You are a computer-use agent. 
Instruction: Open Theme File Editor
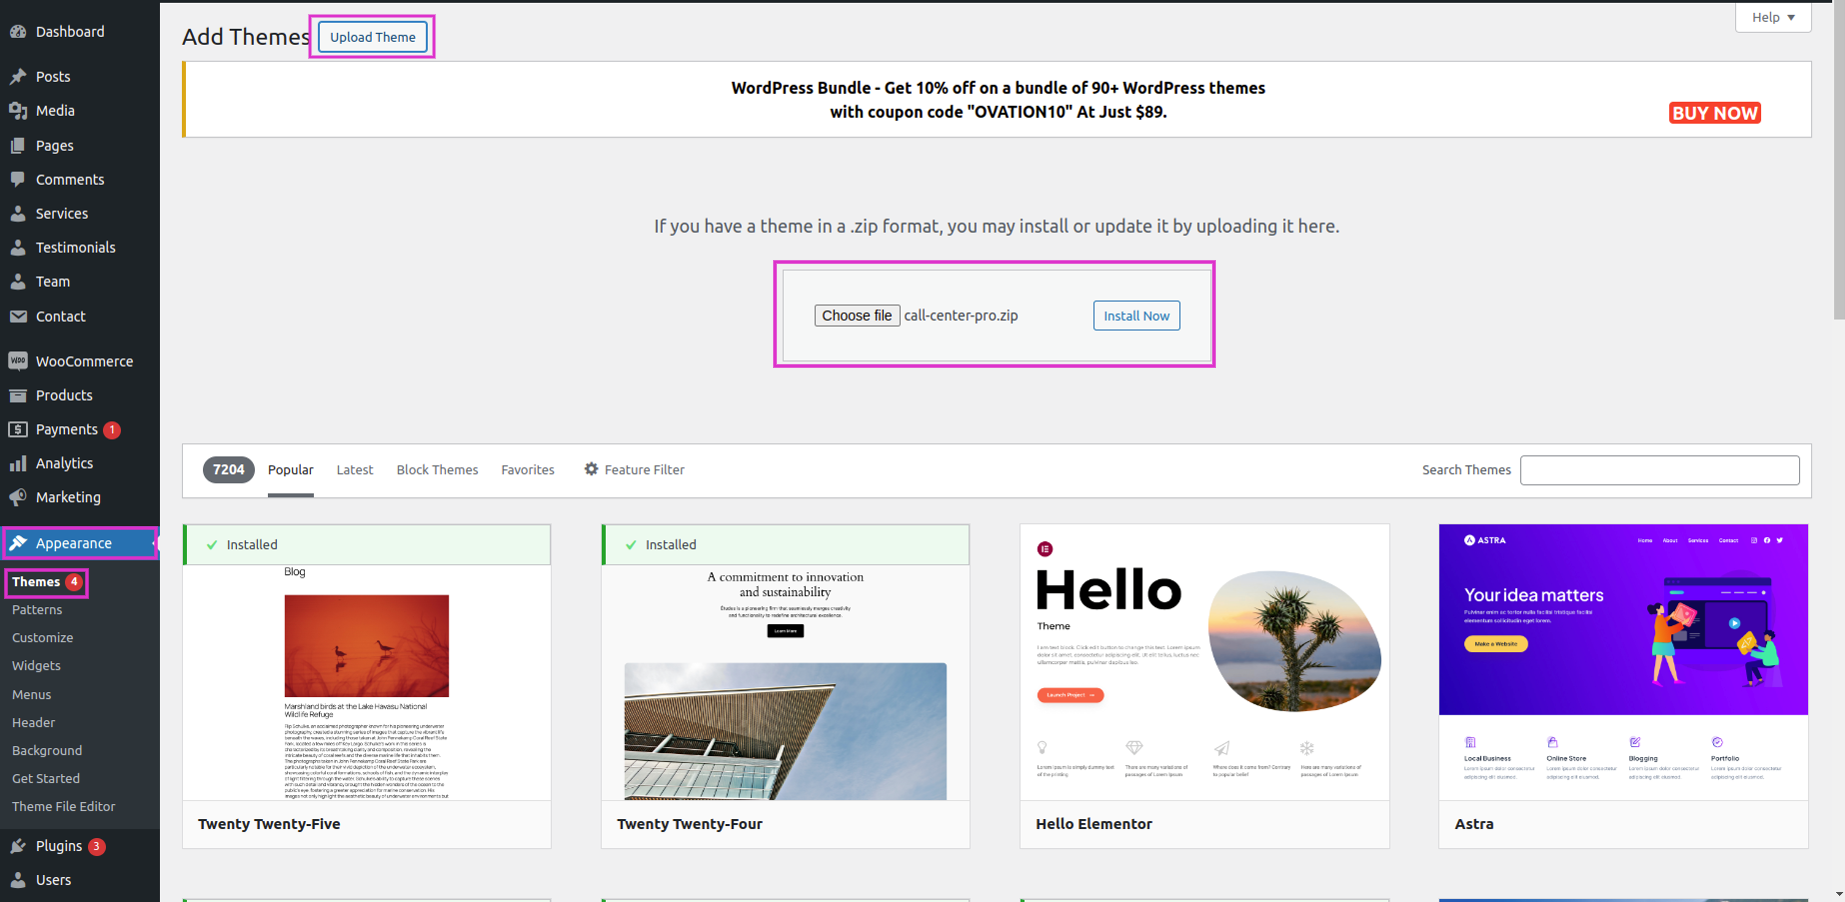63,807
